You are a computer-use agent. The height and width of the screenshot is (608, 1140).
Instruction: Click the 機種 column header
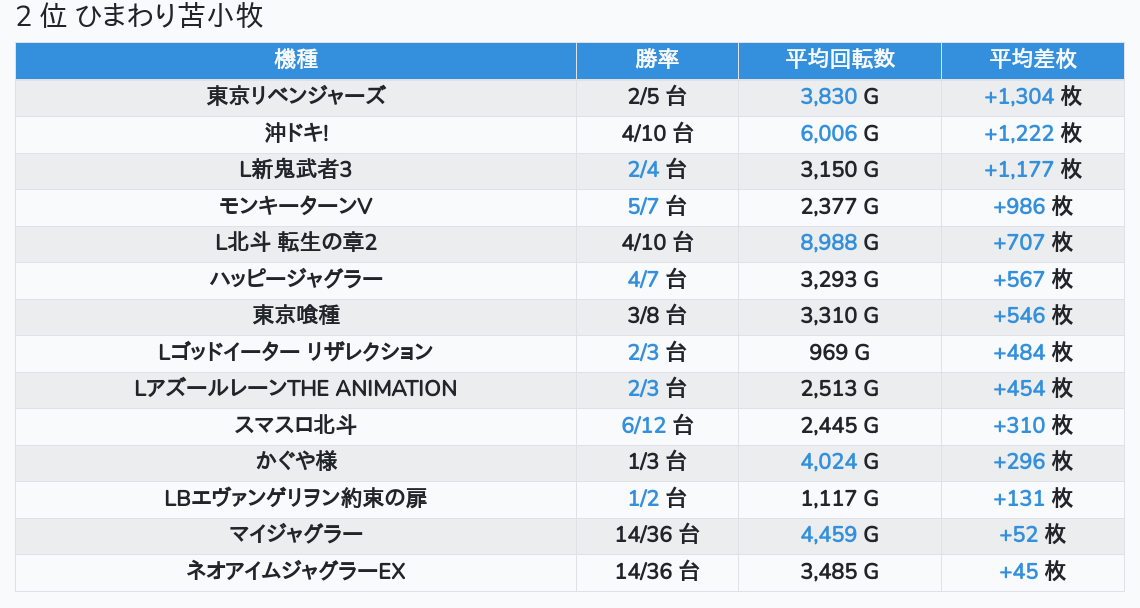296,59
